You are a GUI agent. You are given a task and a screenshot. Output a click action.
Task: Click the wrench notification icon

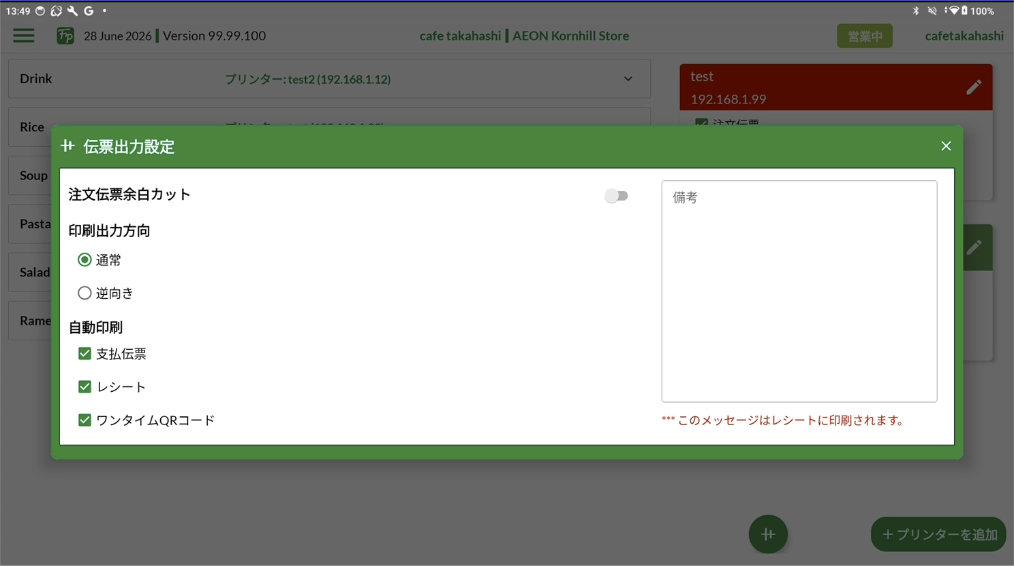(x=72, y=11)
